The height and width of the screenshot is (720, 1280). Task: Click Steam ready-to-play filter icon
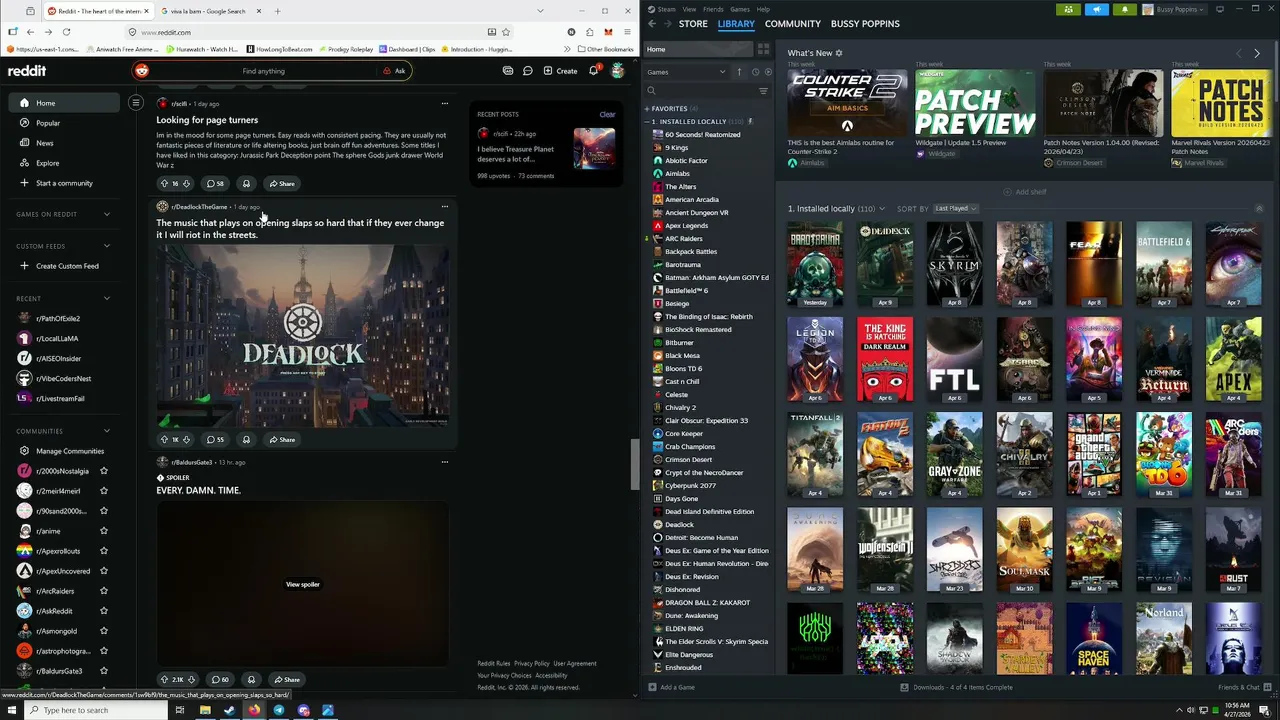767,72
